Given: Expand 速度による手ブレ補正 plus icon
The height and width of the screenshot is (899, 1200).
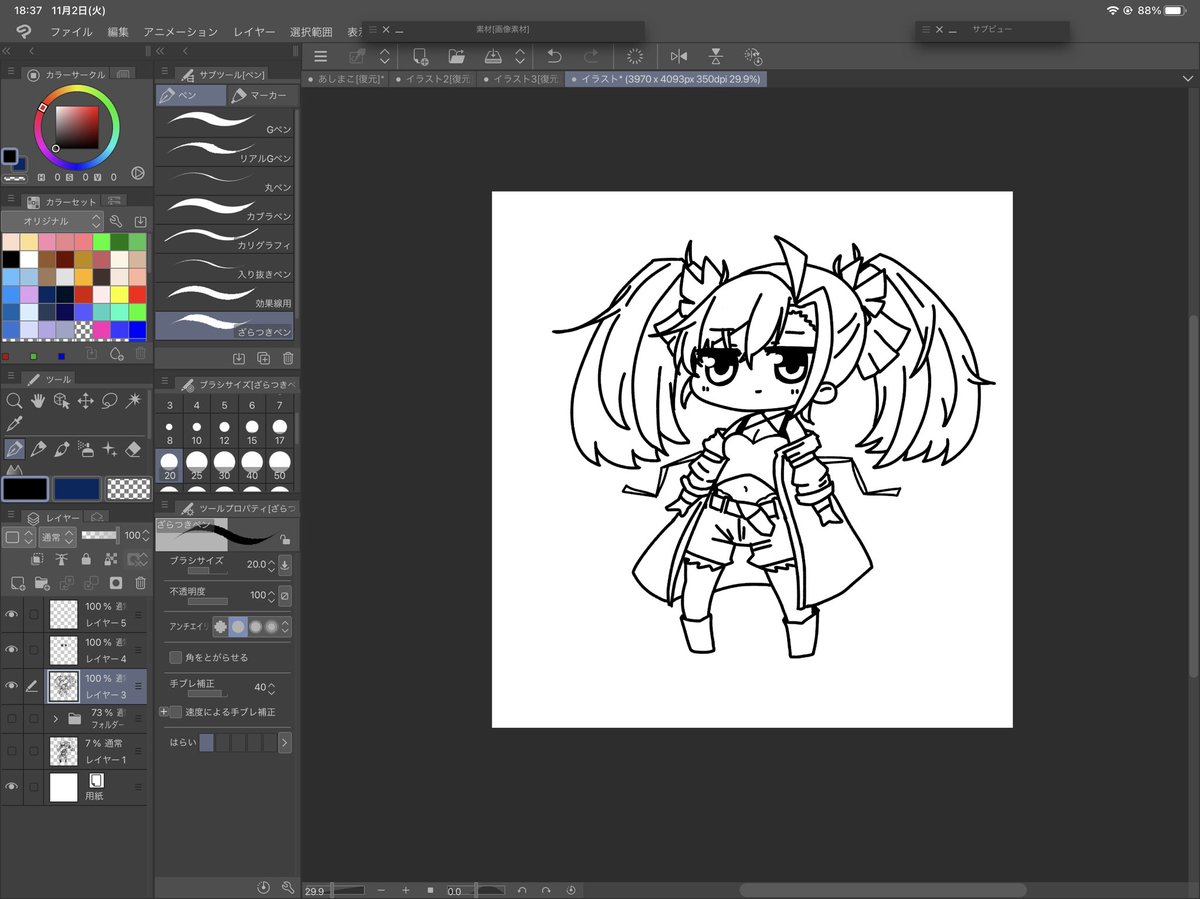Looking at the screenshot, I should 164,712.
